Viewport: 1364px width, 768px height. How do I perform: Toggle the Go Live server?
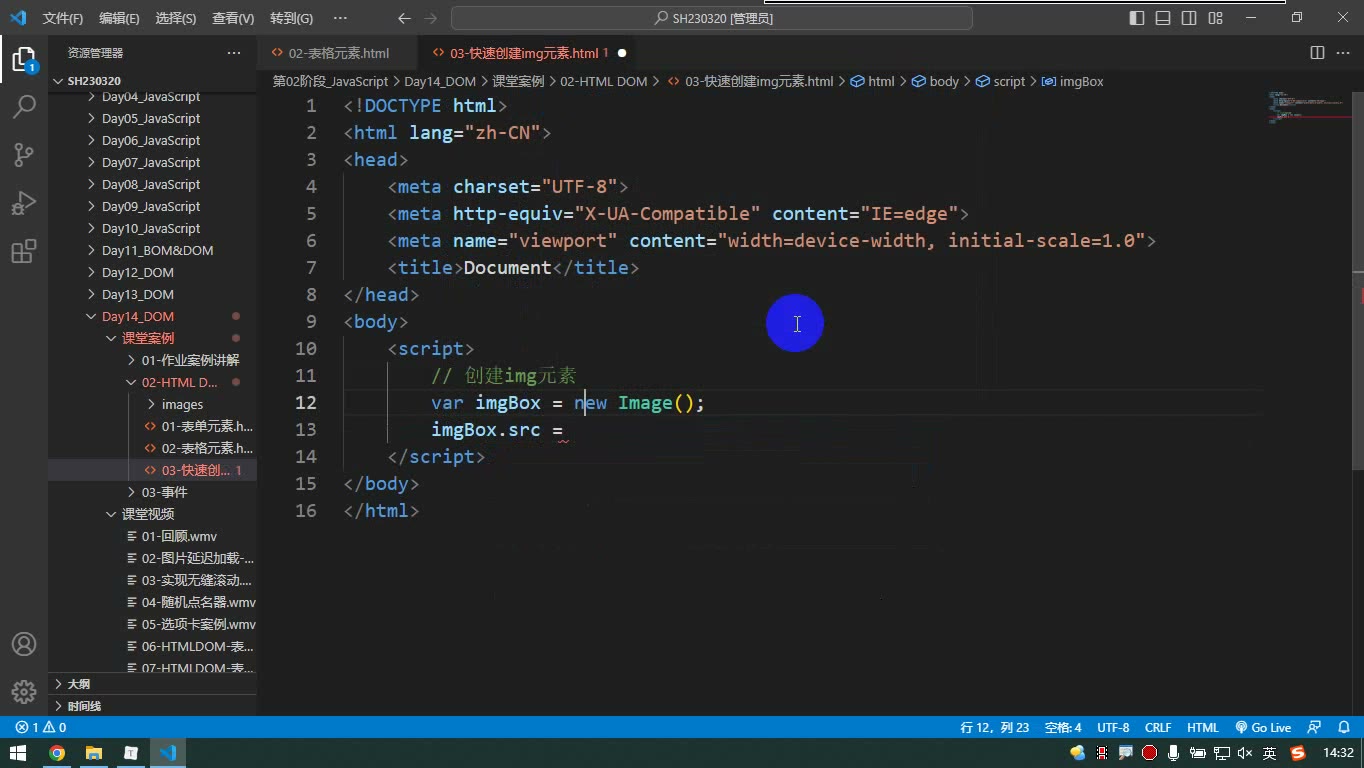[x=1263, y=728]
